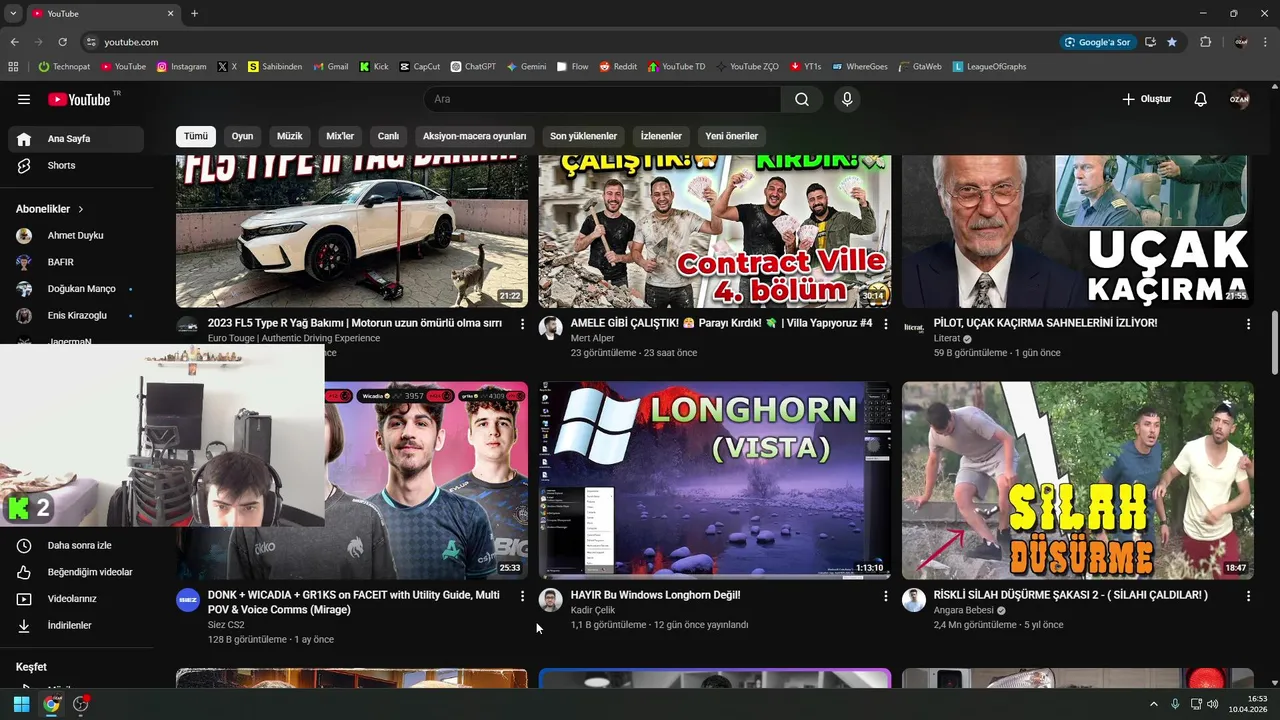Select the Müzik filter chip
The width and height of the screenshot is (1280, 720).
tap(290, 136)
